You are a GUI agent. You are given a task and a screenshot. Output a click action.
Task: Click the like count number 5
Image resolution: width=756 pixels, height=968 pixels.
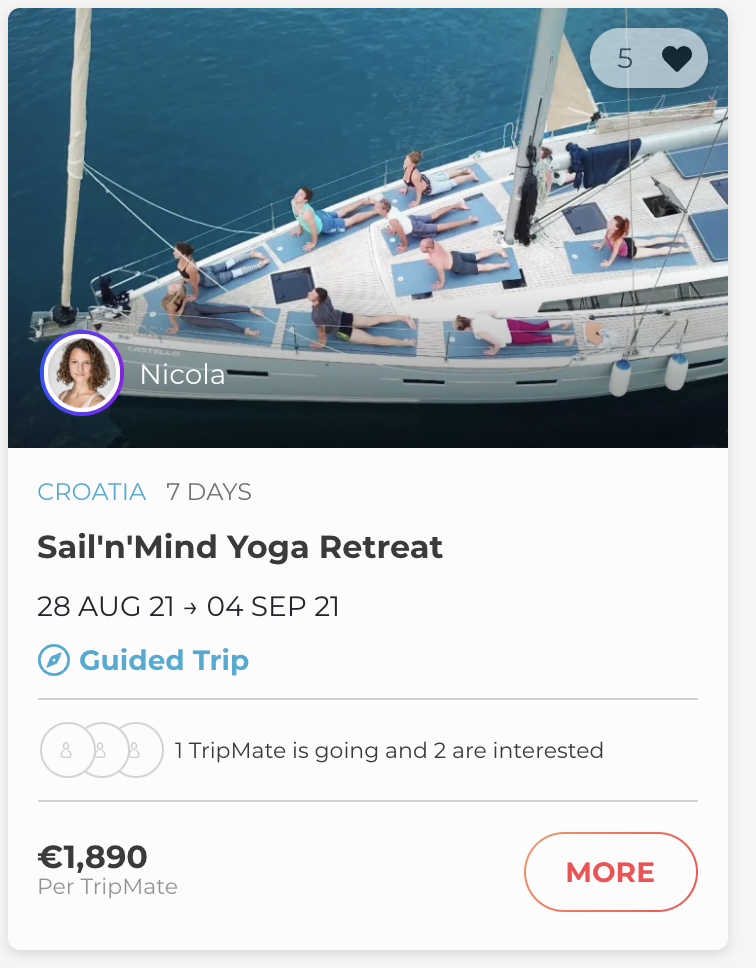pyautogui.click(x=625, y=59)
